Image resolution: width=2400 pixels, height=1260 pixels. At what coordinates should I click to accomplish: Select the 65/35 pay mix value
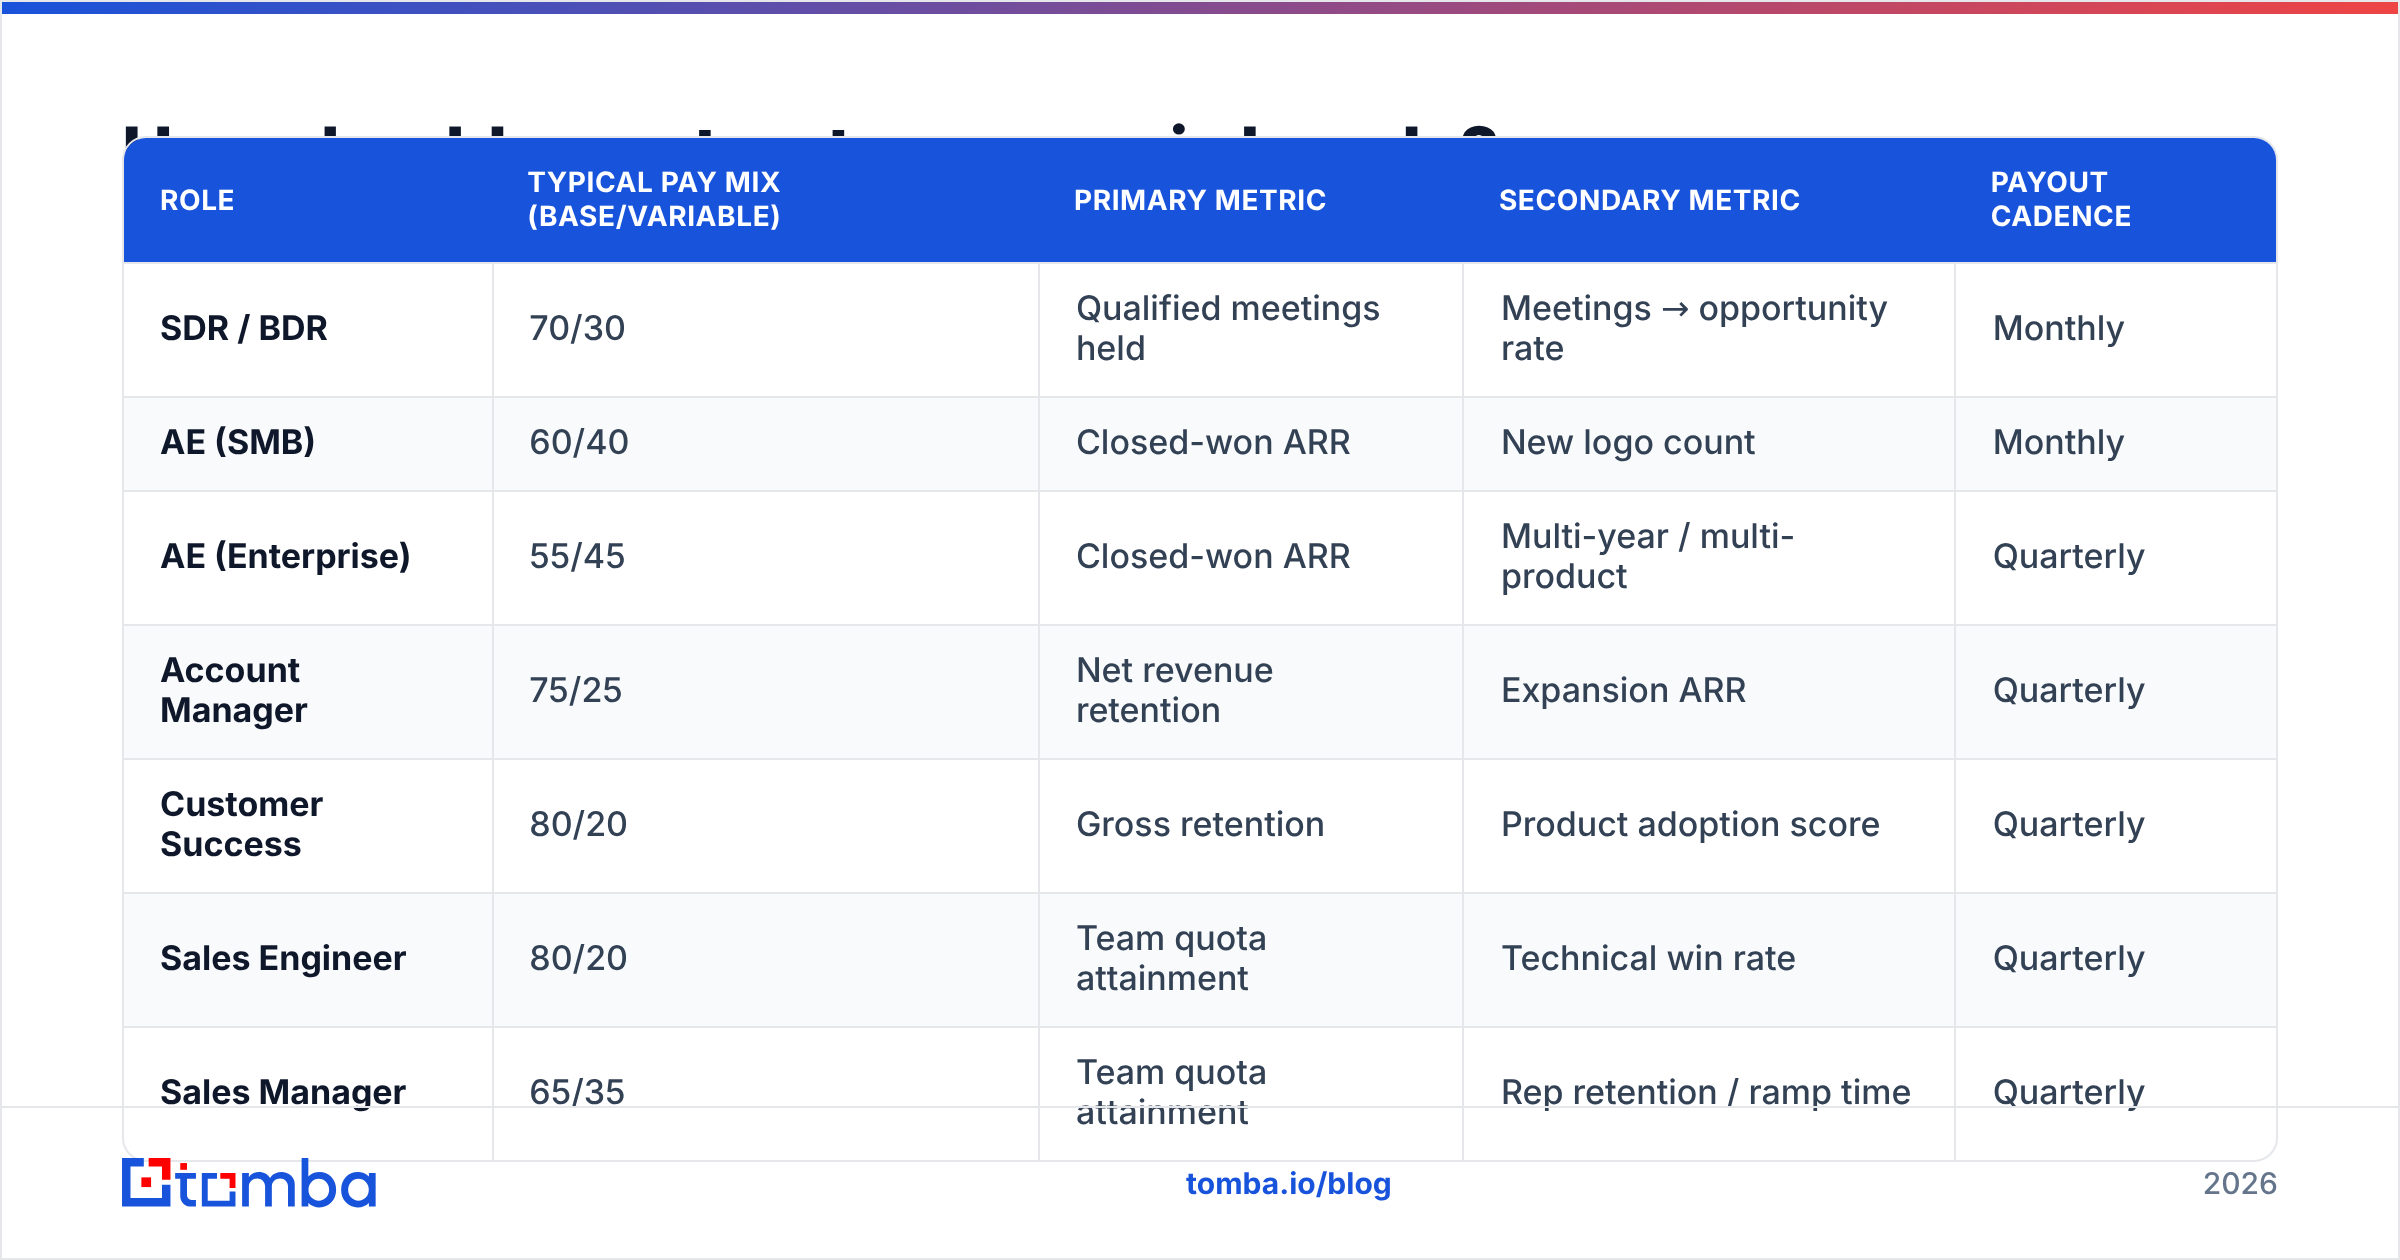[x=577, y=1092]
